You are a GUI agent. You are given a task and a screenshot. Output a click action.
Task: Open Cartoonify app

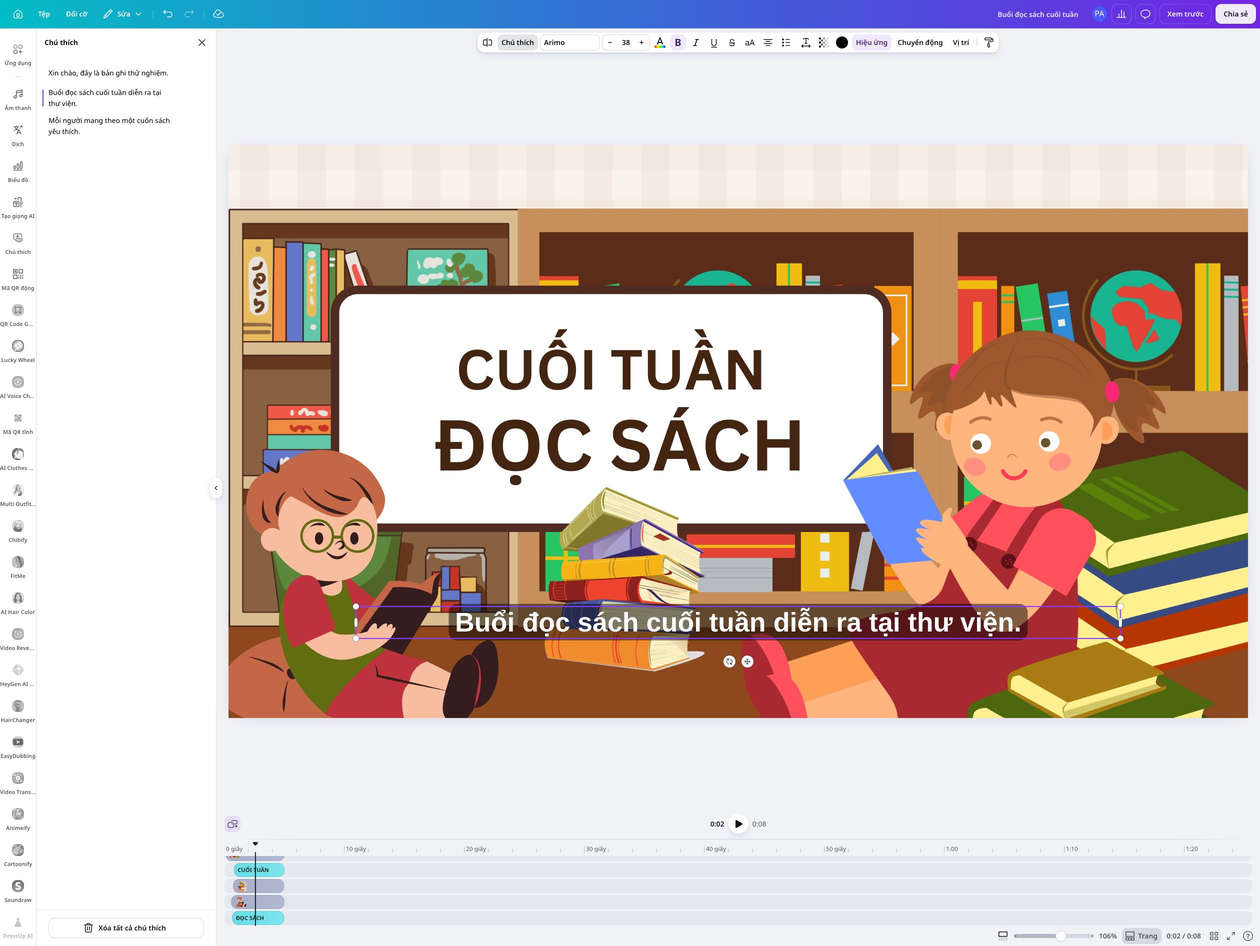pos(18,855)
